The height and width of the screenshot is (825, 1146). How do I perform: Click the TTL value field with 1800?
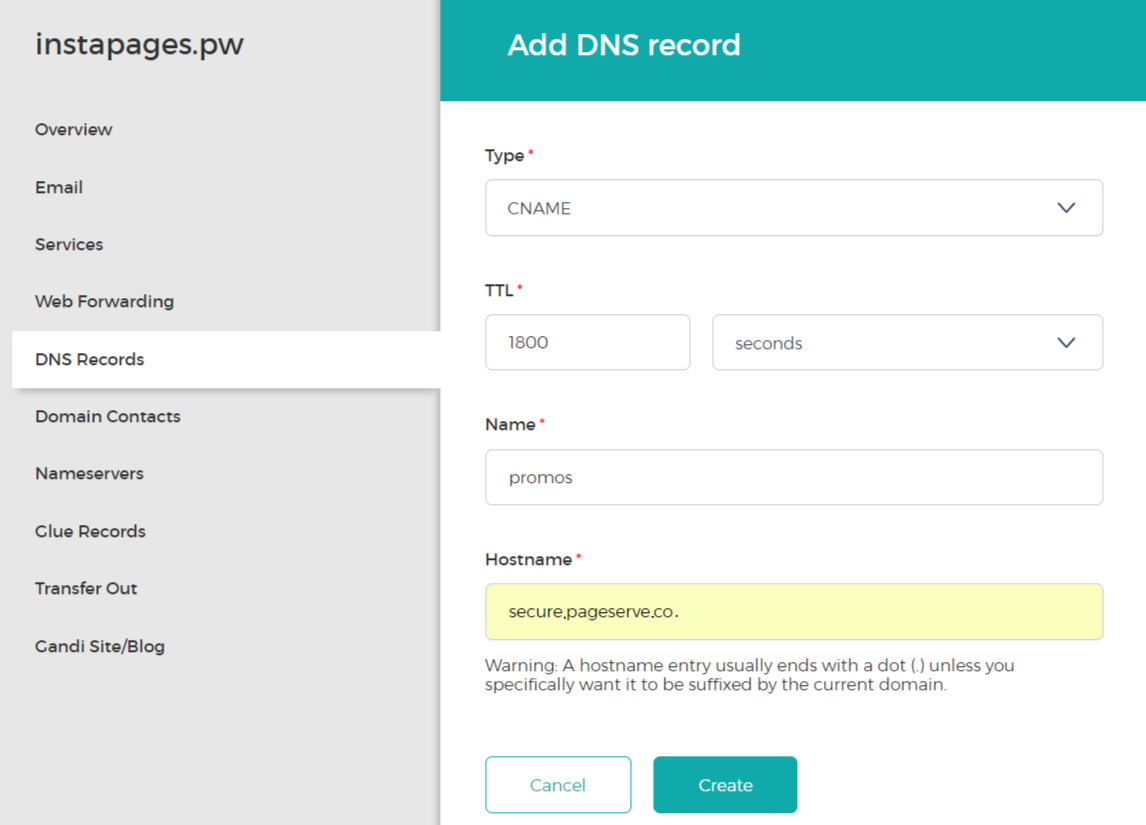click(x=587, y=343)
